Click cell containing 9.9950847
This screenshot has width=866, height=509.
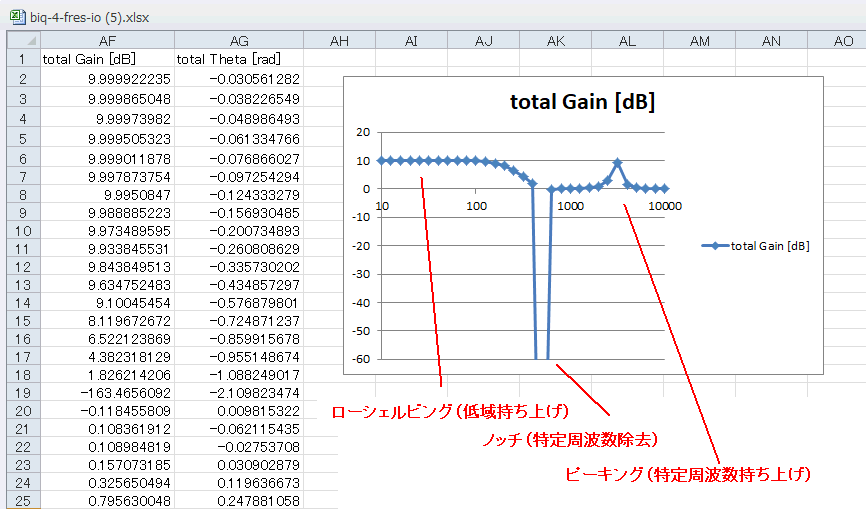107,195
